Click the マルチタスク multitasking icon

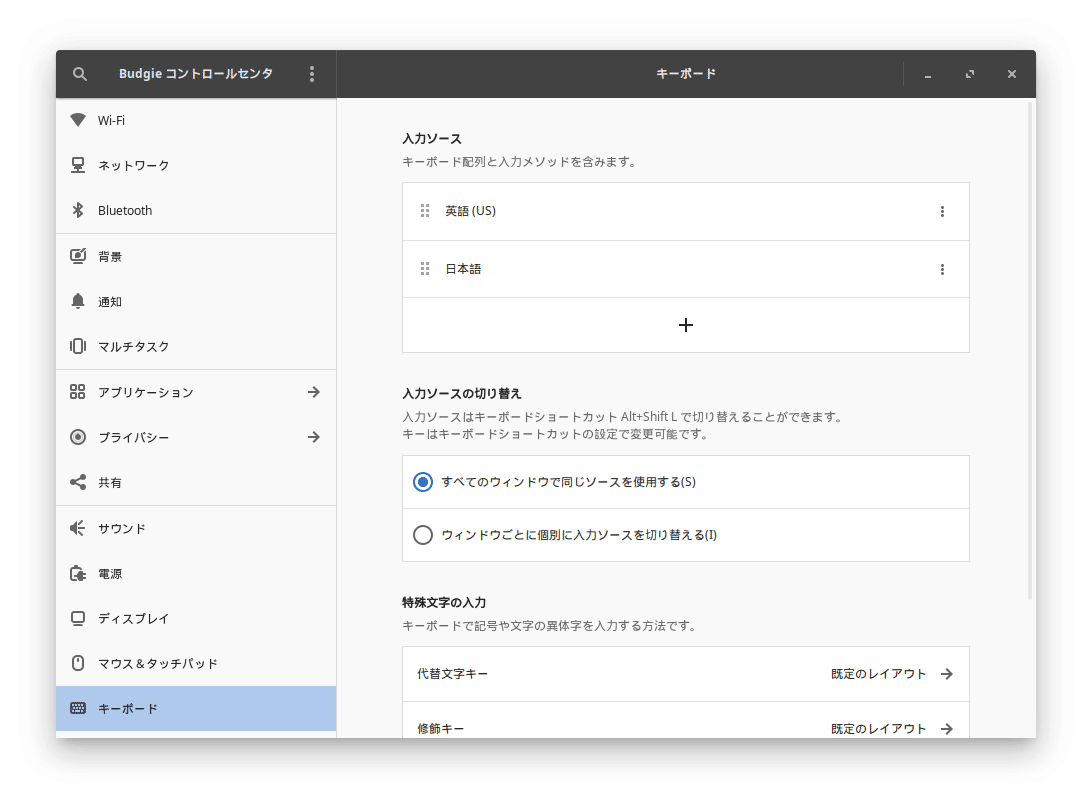coord(78,346)
